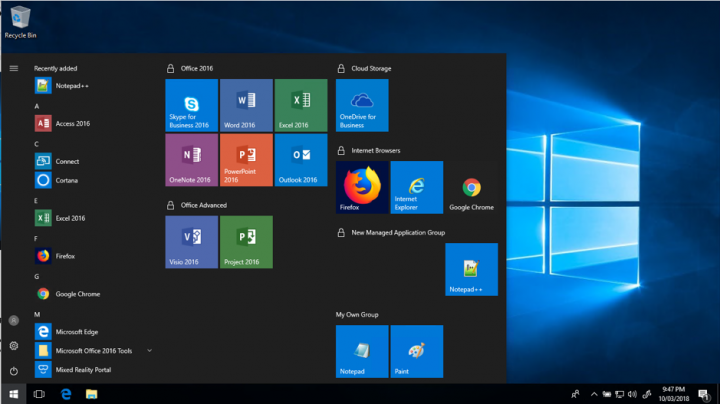Screen dimensions: 720x404
Task: Launch the Internet Explorer tile
Action: click(x=416, y=187)
